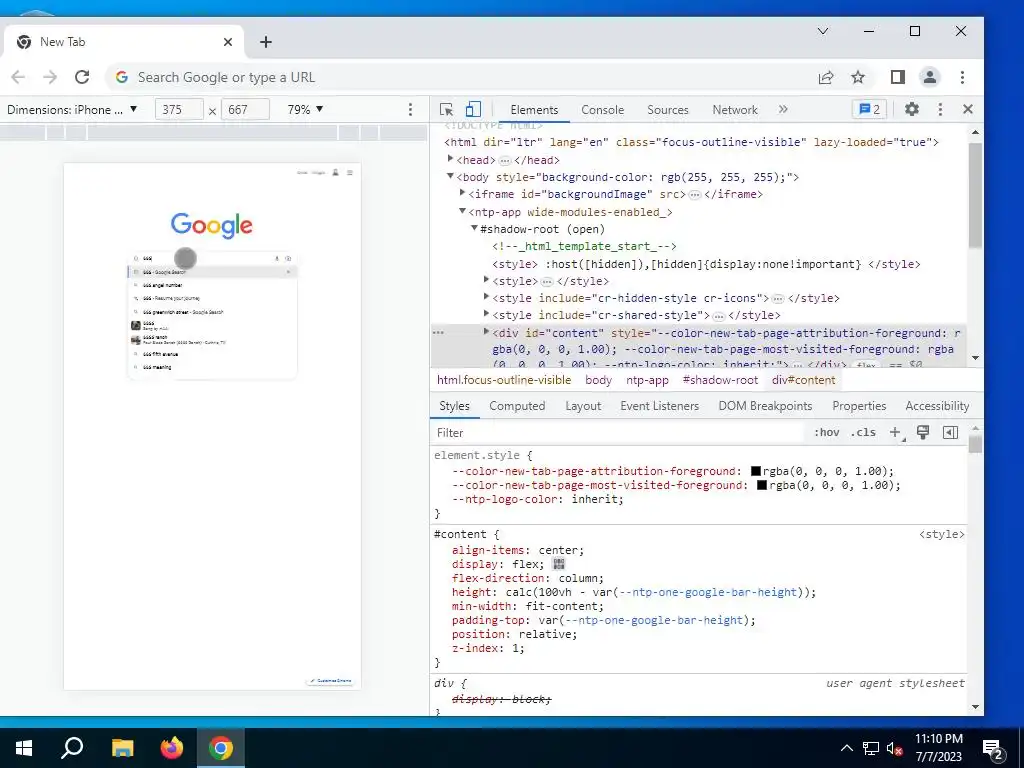Select the #shadow-root breadcrumb
The image size is (1024, 768).
[720, 380]
